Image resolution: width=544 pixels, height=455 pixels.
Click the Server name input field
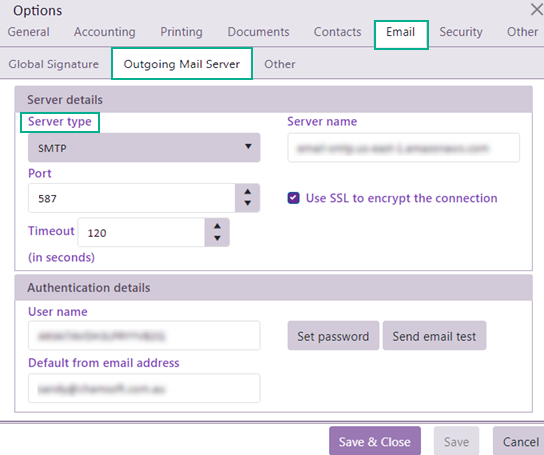point(403,148)
